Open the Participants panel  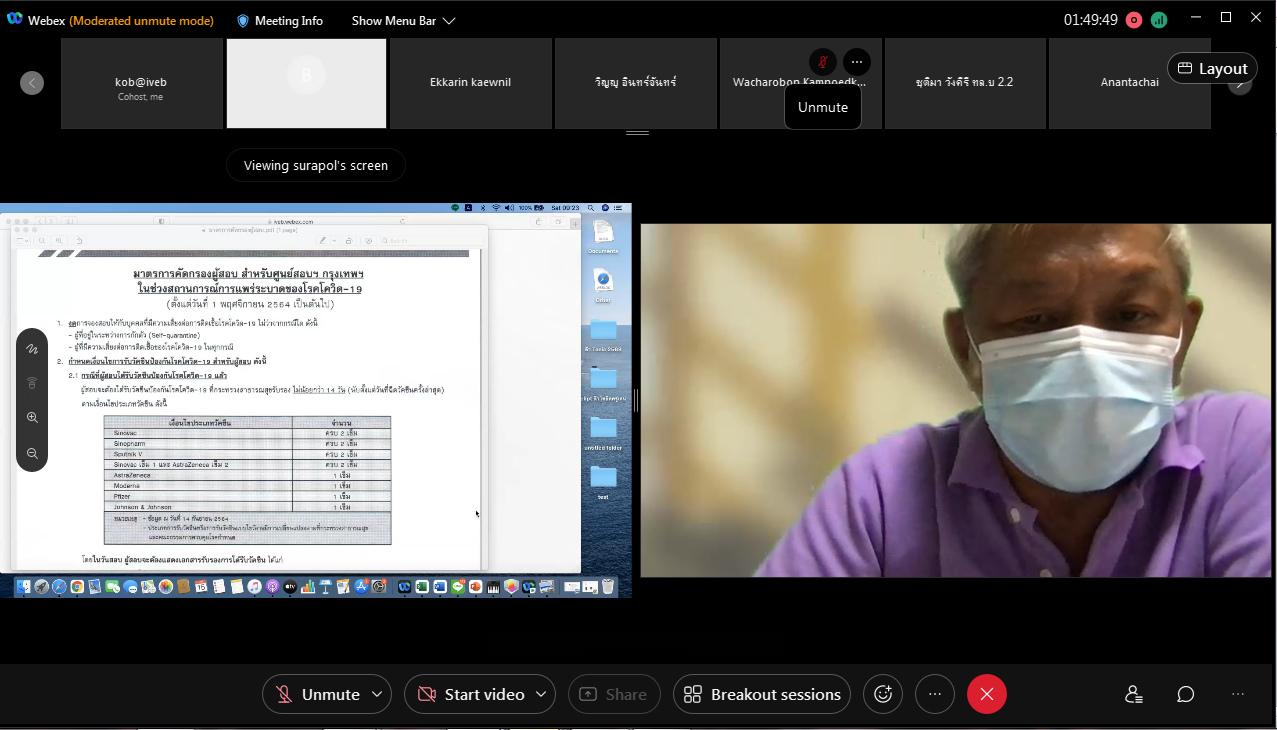(1133, 694)
